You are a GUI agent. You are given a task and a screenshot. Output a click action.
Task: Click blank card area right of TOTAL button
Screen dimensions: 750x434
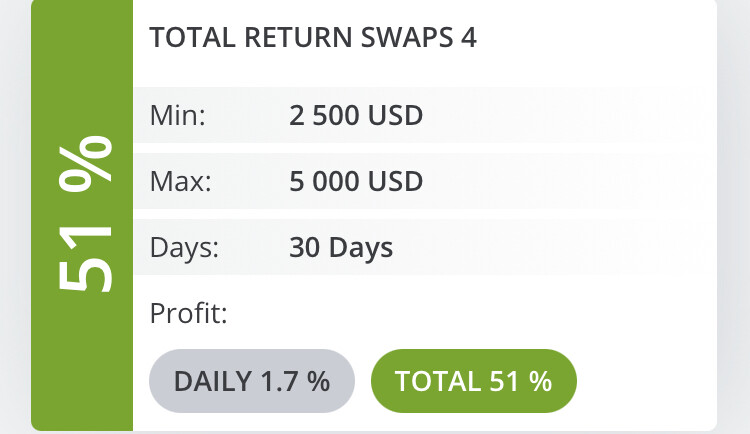point(646,381)
